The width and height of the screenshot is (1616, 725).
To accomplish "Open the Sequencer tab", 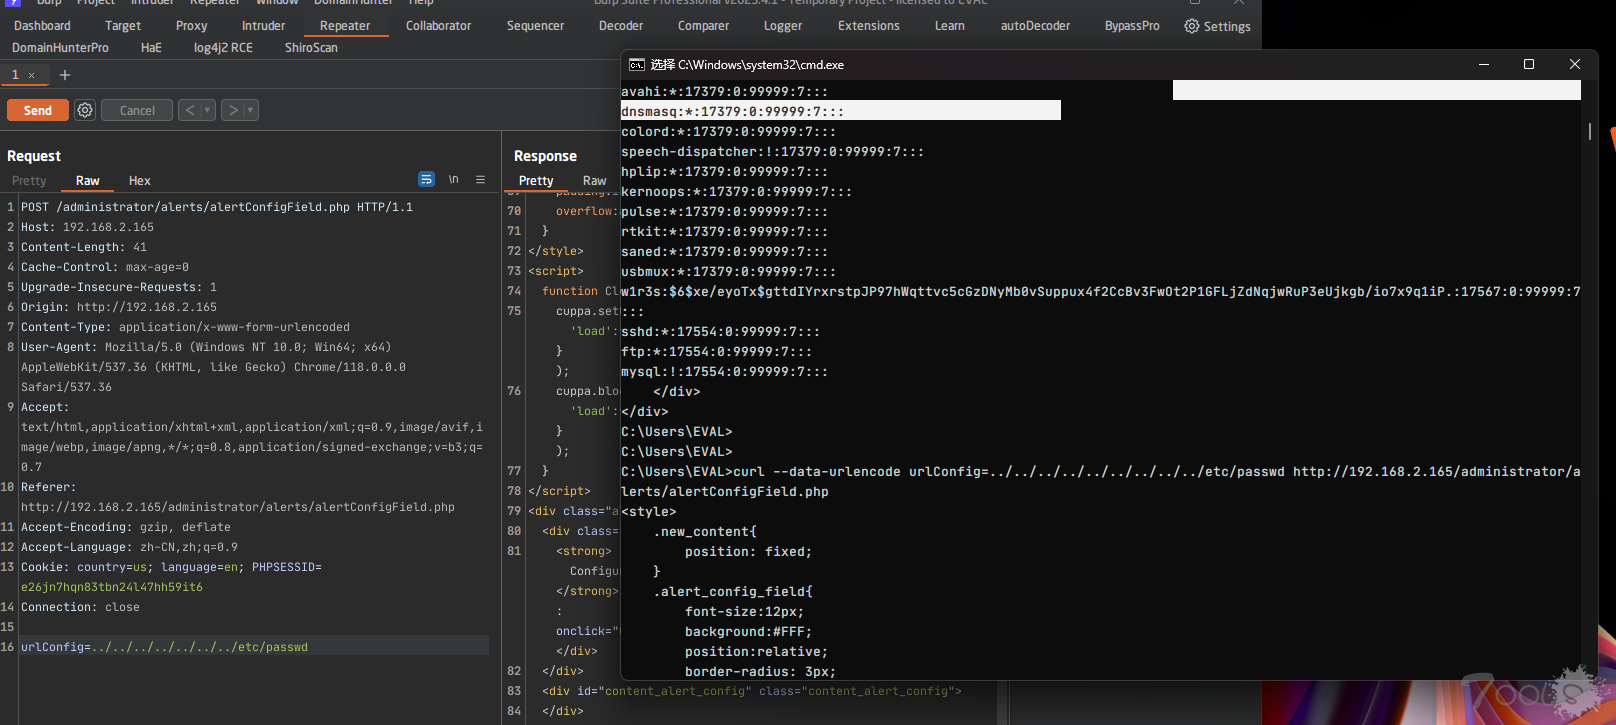I will point(535,26).
